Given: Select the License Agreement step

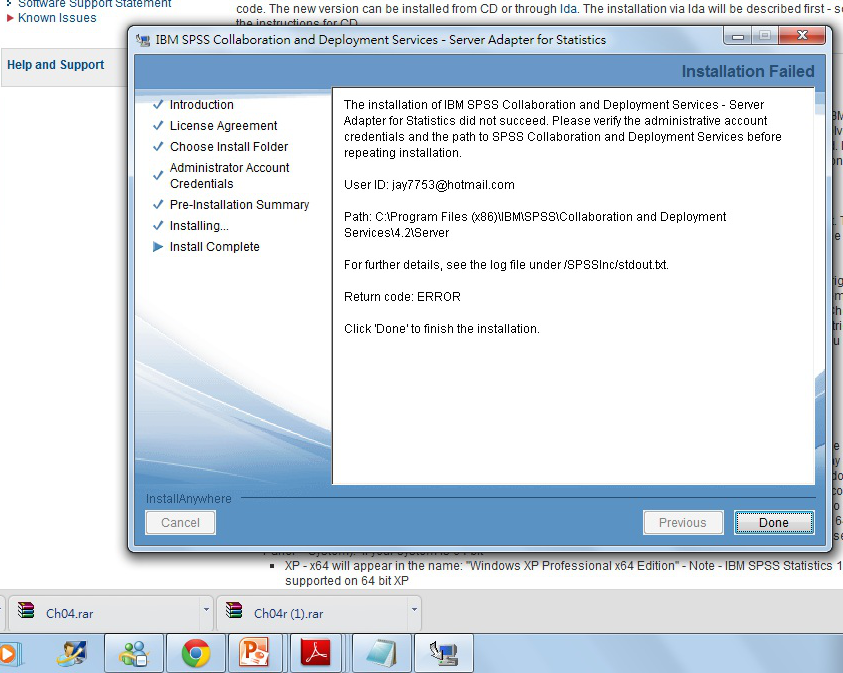Looking at the screenshot, I should (224, 126).
